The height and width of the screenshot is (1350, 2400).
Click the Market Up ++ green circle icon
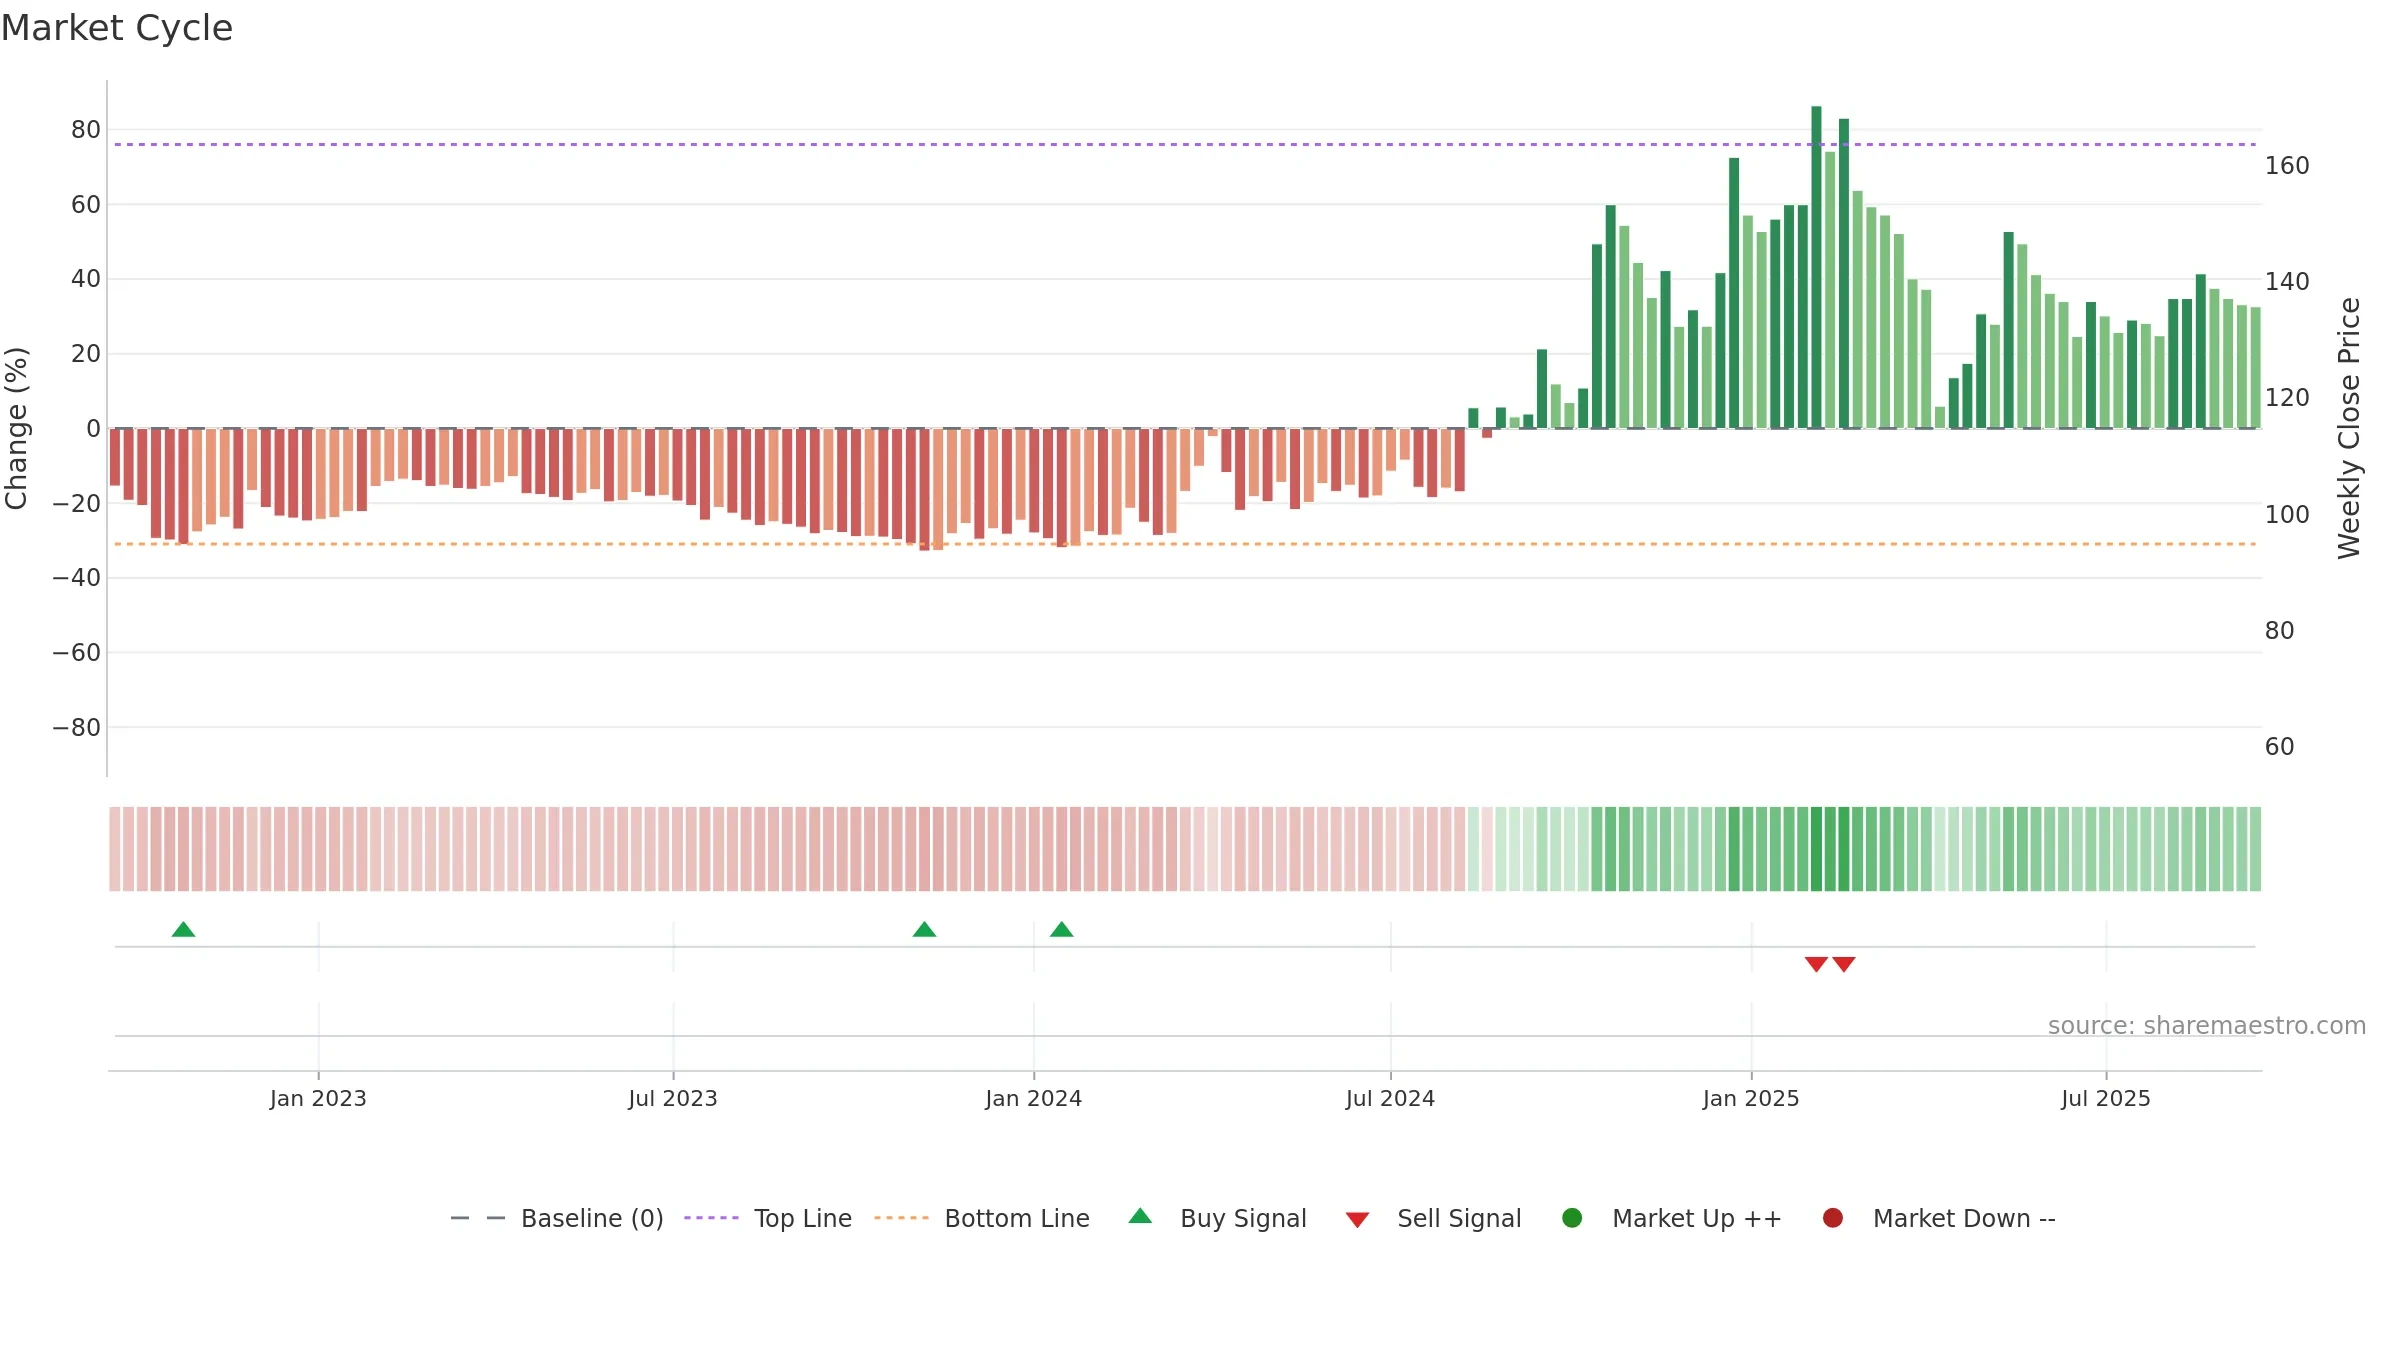pyautogui.click(x=1572, y=1218)
